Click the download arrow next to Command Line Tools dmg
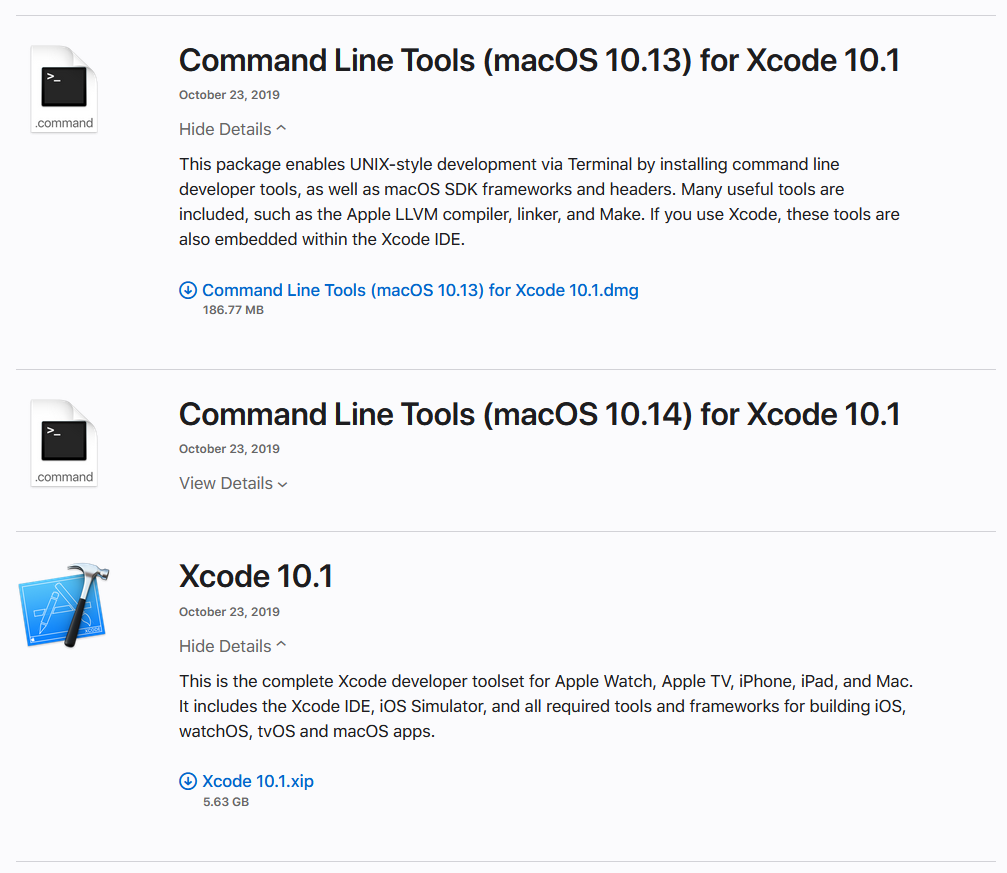Image resolution: width=1007 pixels, height=873 pixels. click(188, 289)
